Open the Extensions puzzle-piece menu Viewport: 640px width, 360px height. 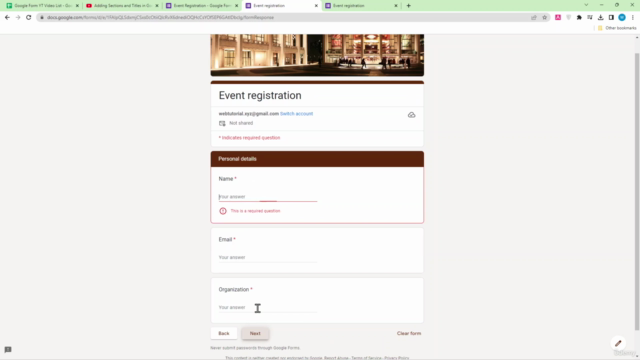coord(579,18)
